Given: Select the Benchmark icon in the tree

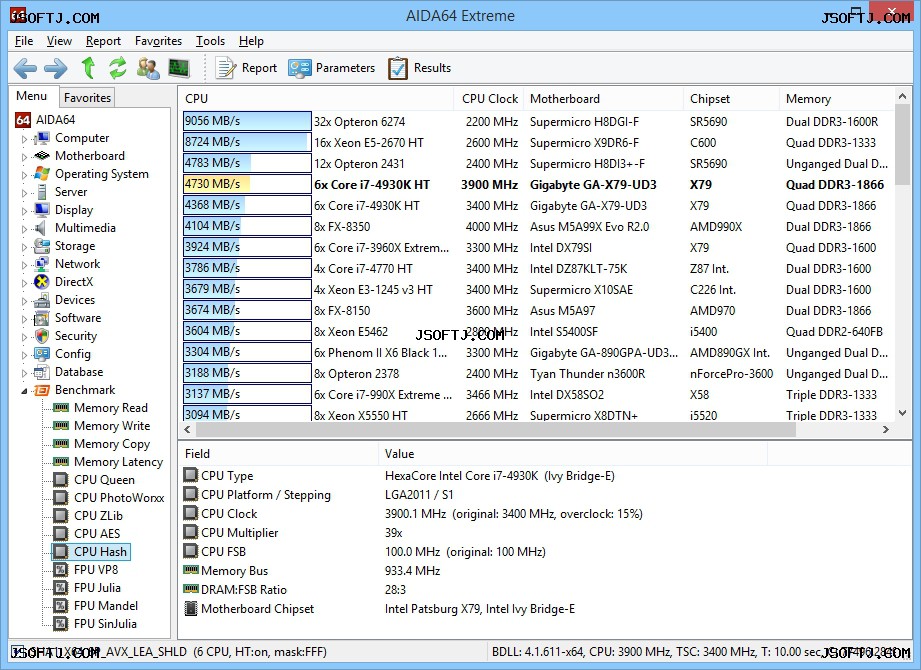Looking at the screenshot, I should (42, 390).
